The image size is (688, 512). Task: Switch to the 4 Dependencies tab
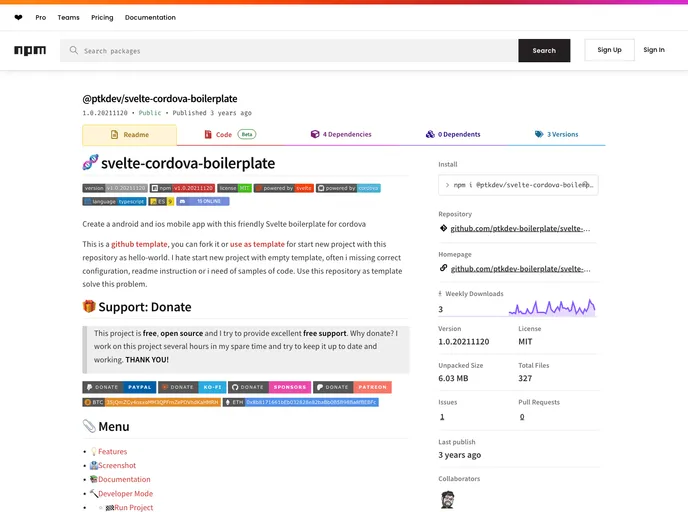pyautogui.click(x=341, y=134)
